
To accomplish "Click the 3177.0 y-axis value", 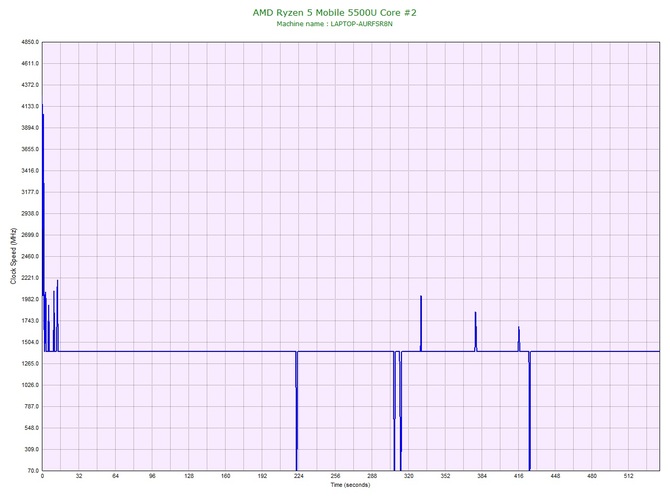I will (x=30, y=192).
